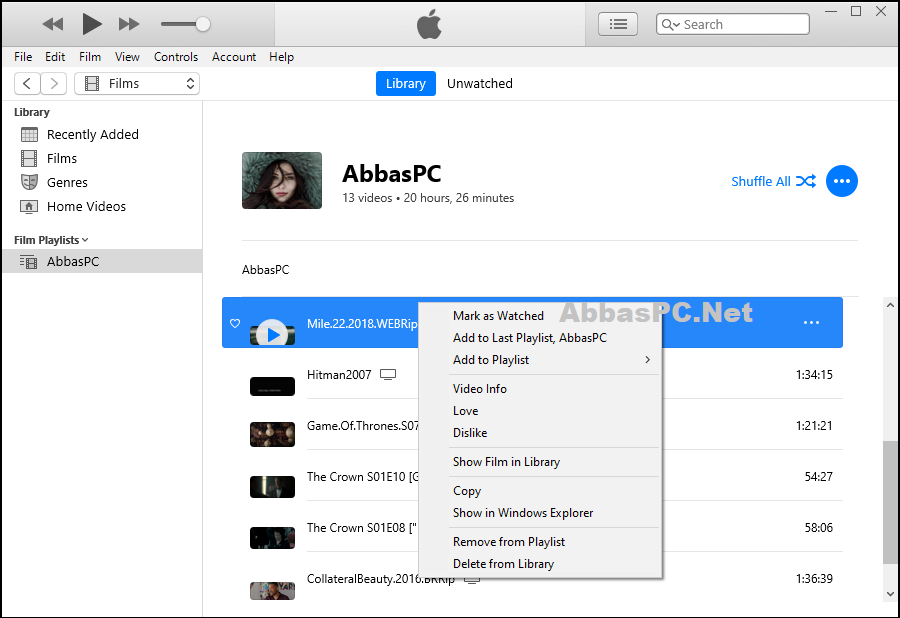Screen dimensions: 900x618
Task: Open the Films media type dropdown
Action: pyautogui.click(x=137, y=84)
